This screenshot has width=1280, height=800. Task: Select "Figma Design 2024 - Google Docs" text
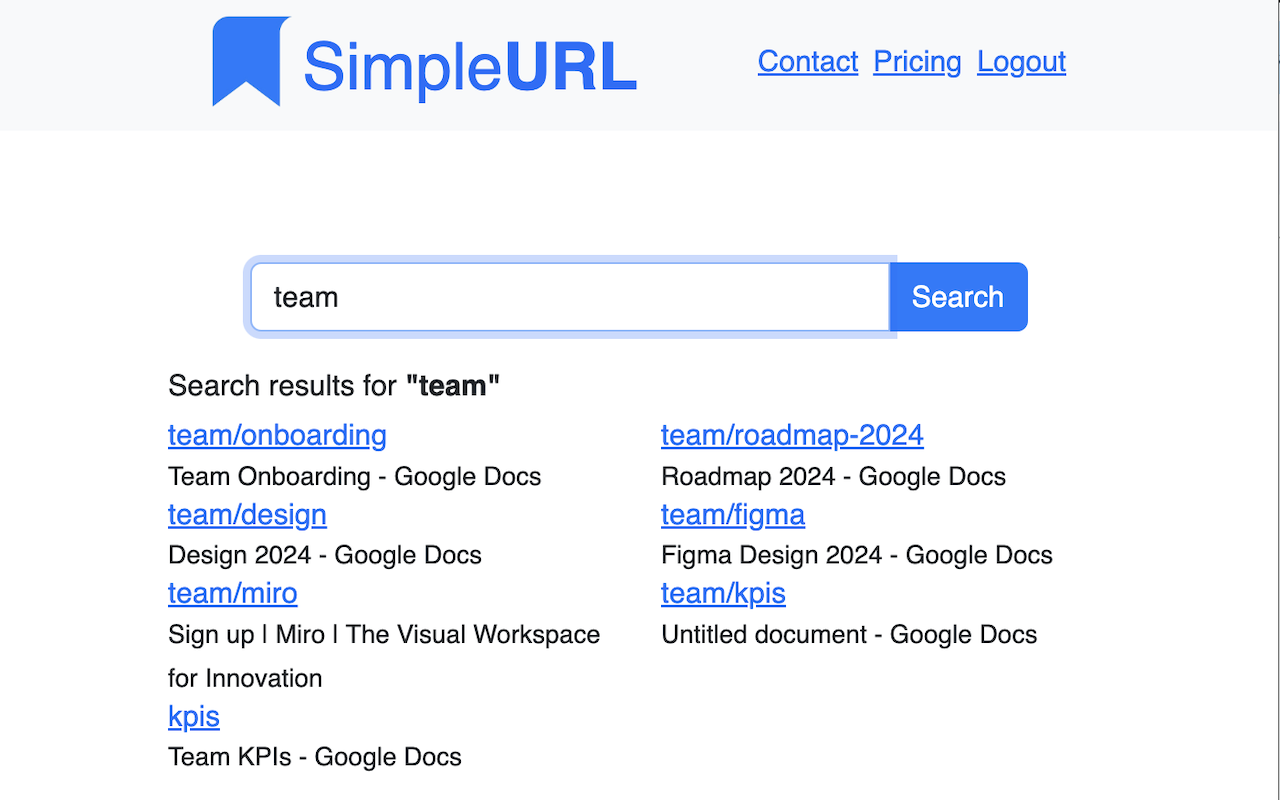point(857,555)
